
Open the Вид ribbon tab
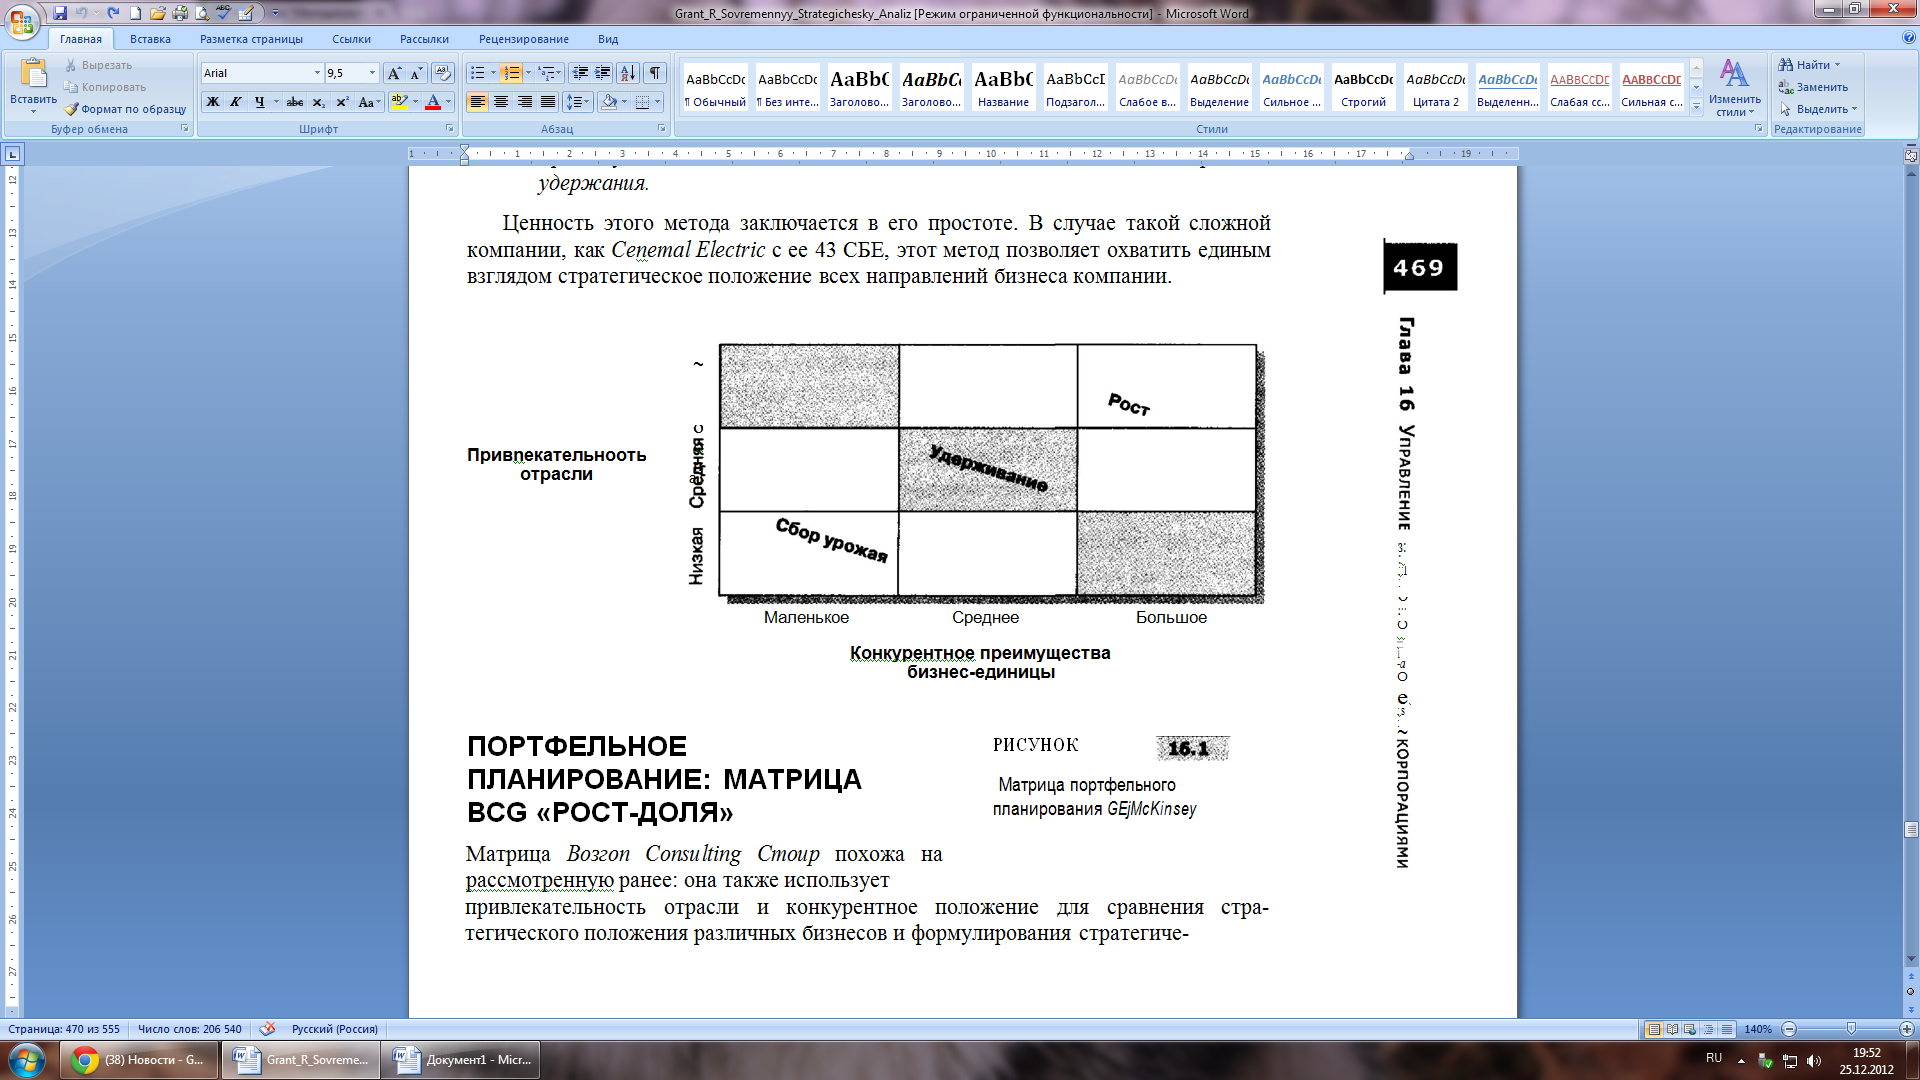click(608, 39)
